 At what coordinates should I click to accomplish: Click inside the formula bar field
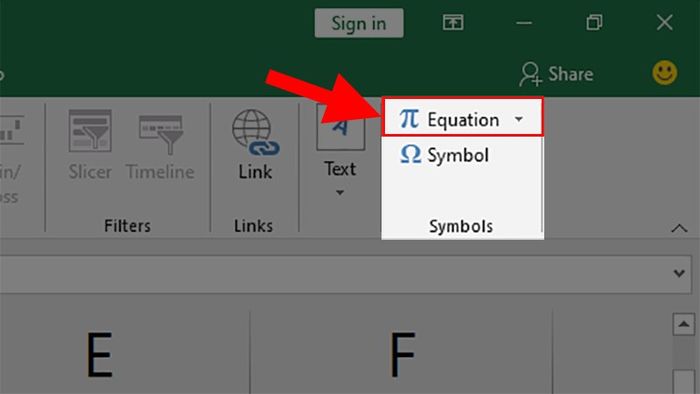coord(336,274)
